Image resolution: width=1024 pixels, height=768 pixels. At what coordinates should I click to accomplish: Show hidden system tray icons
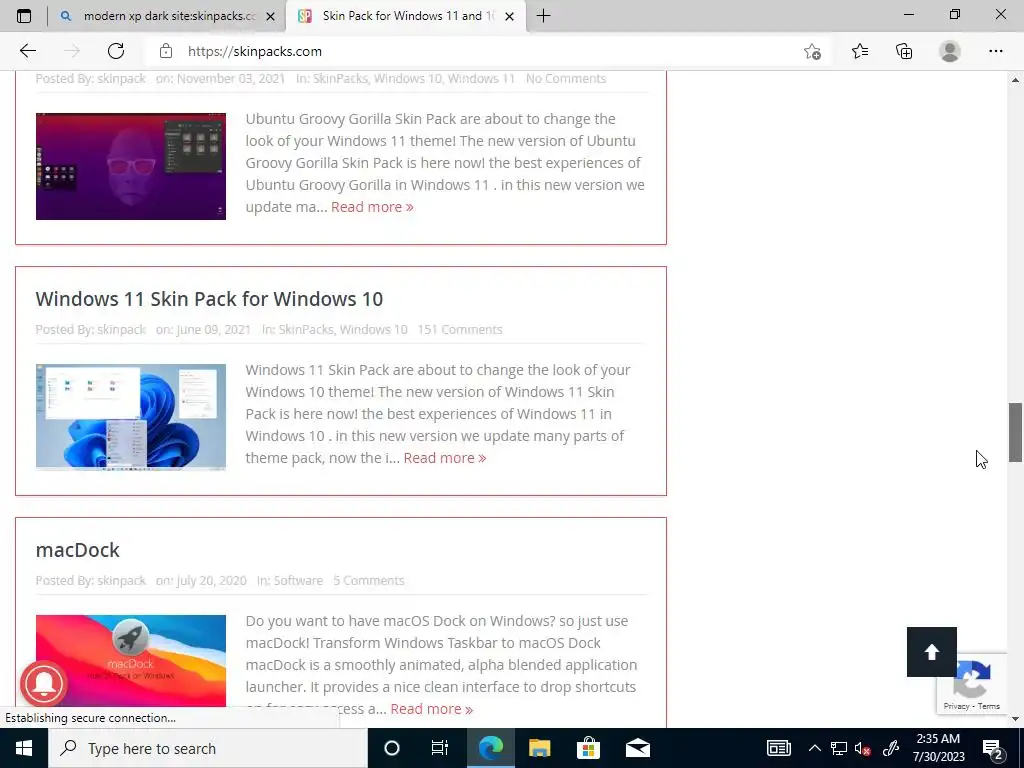814,748
